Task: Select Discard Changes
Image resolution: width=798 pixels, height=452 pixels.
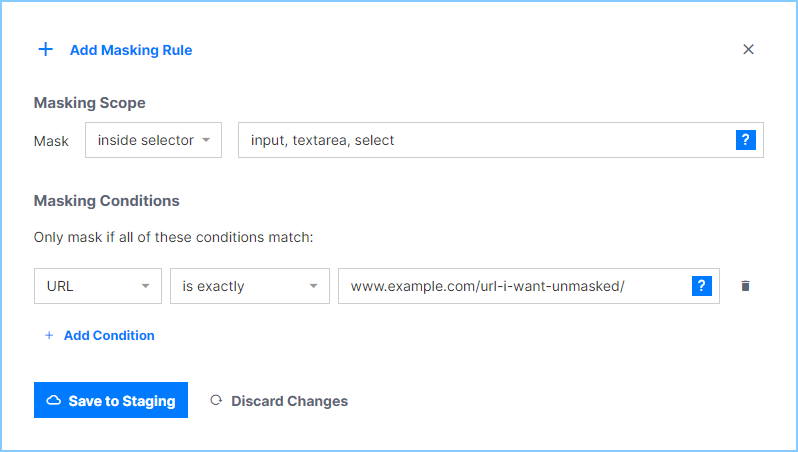Action: coord(289,401)
